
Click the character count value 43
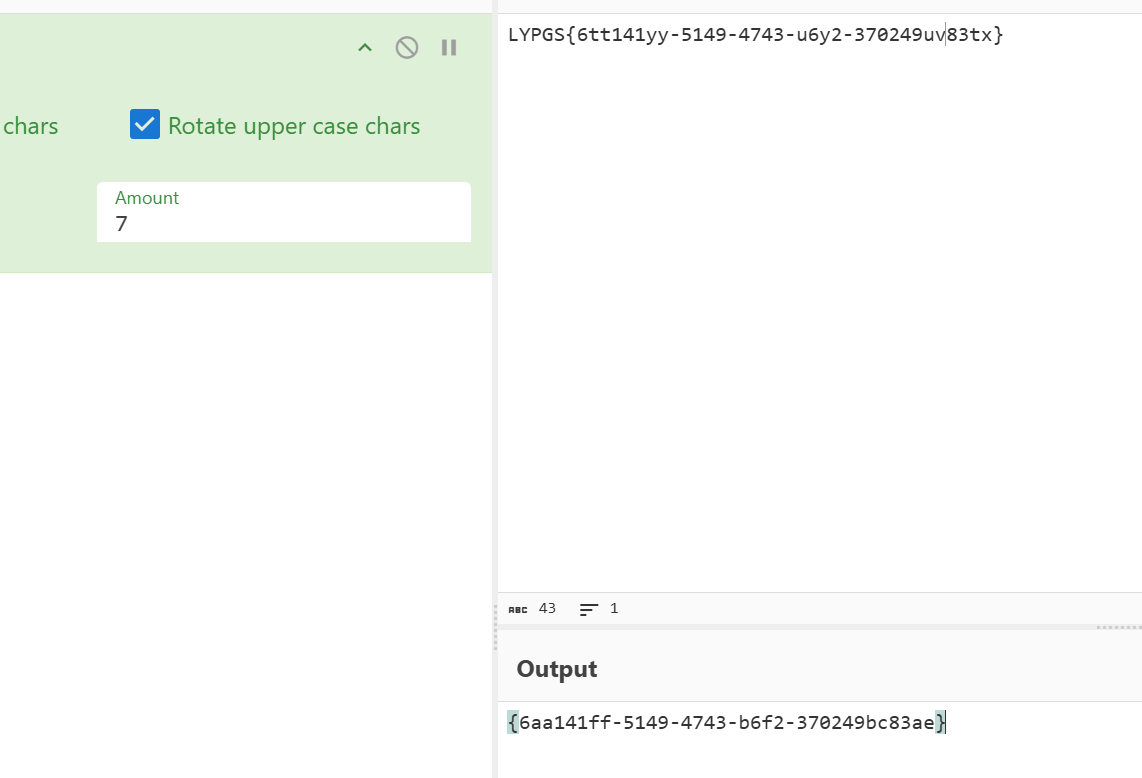point(547,608)
